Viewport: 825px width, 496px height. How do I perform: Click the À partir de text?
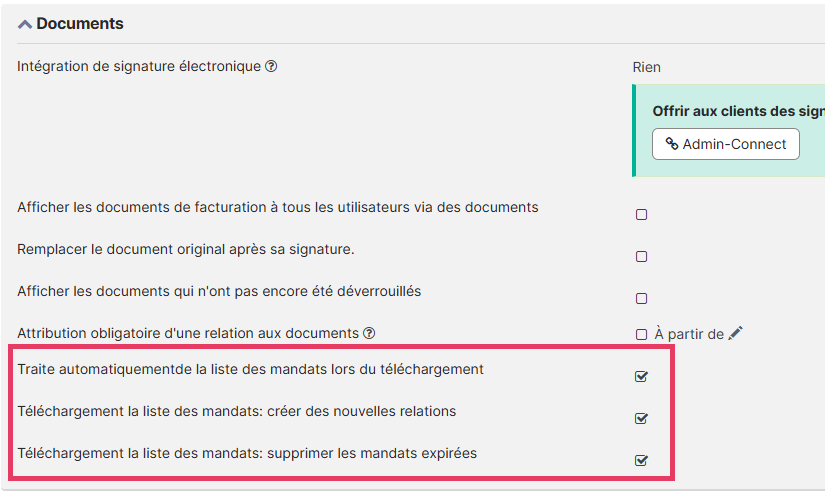[688, 334]
